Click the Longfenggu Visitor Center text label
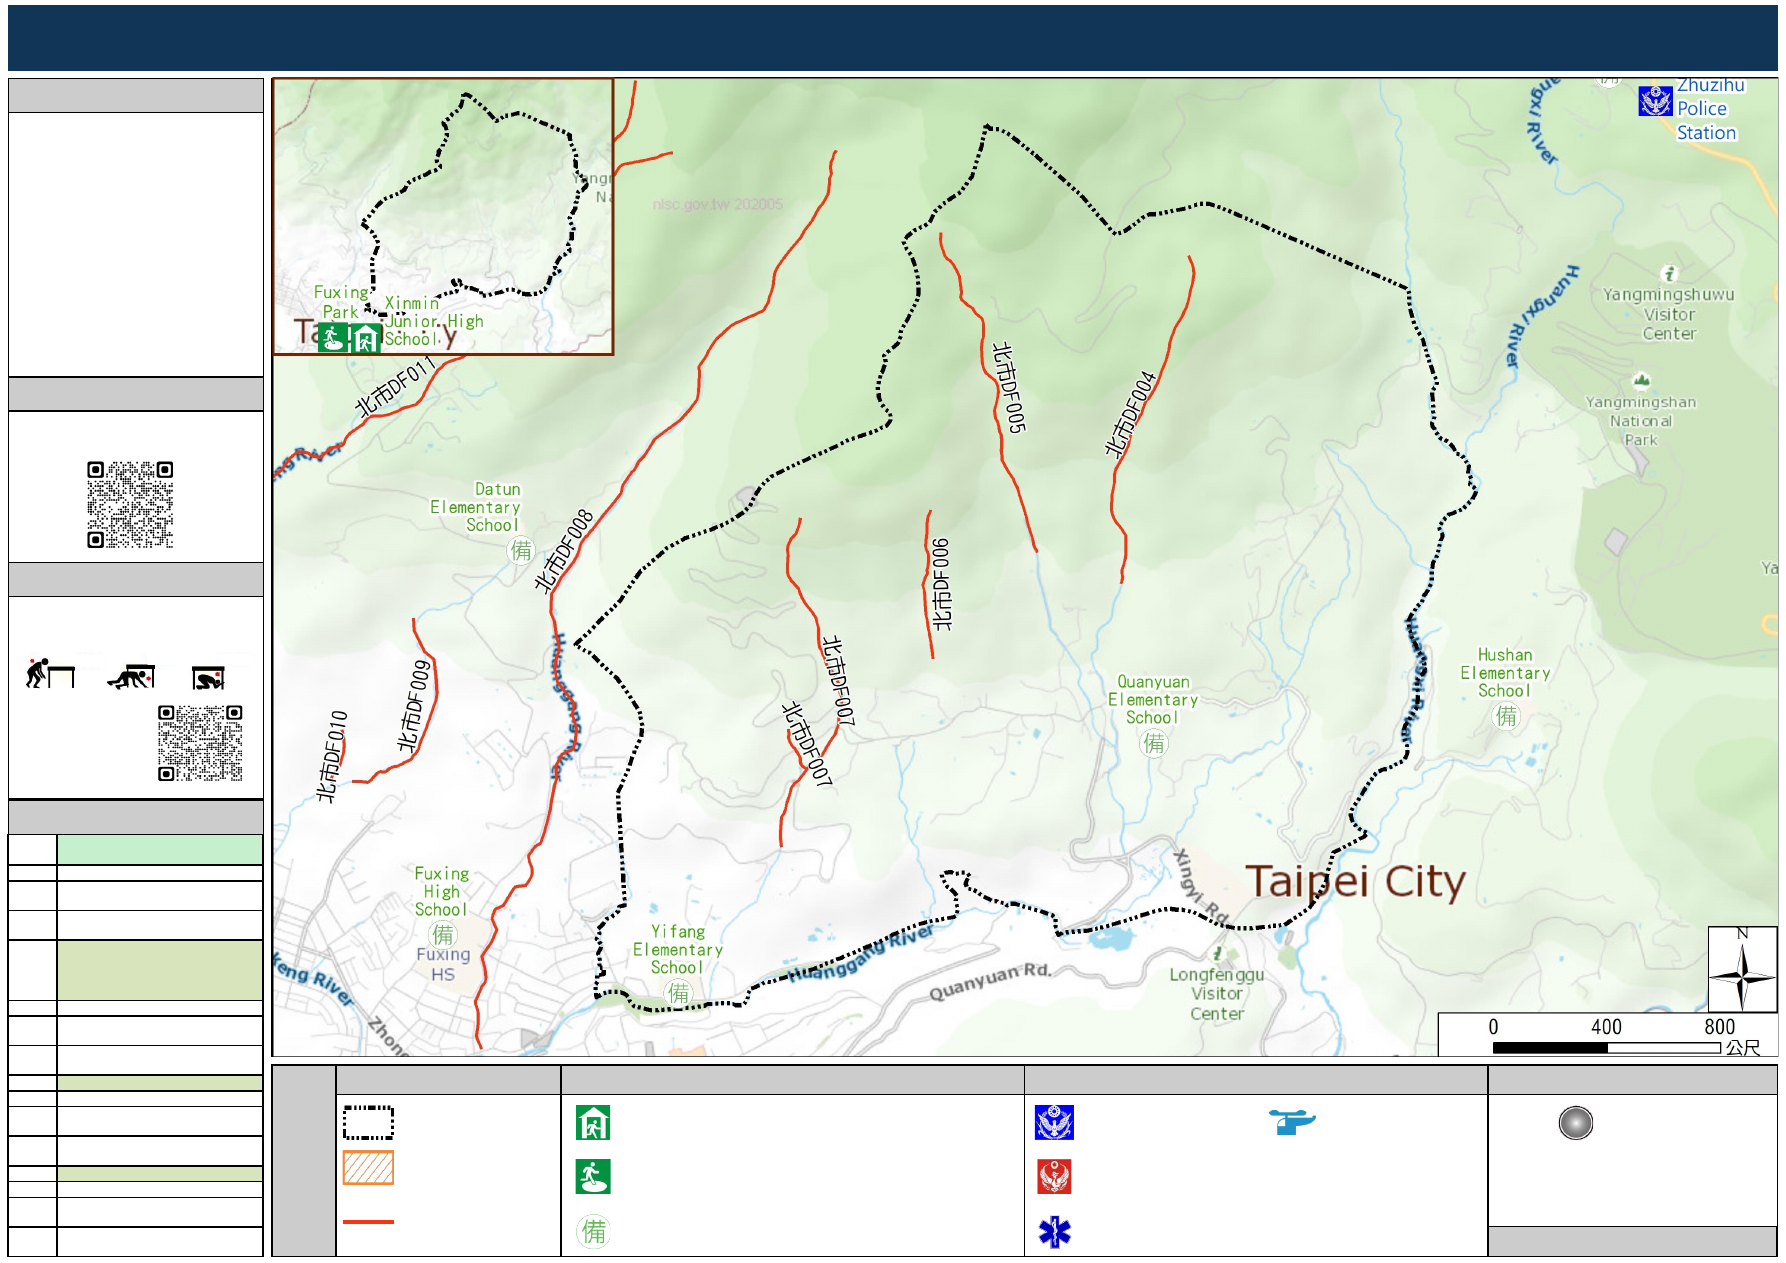This screenshot has height=1263, width=1786. (1217, 994)
